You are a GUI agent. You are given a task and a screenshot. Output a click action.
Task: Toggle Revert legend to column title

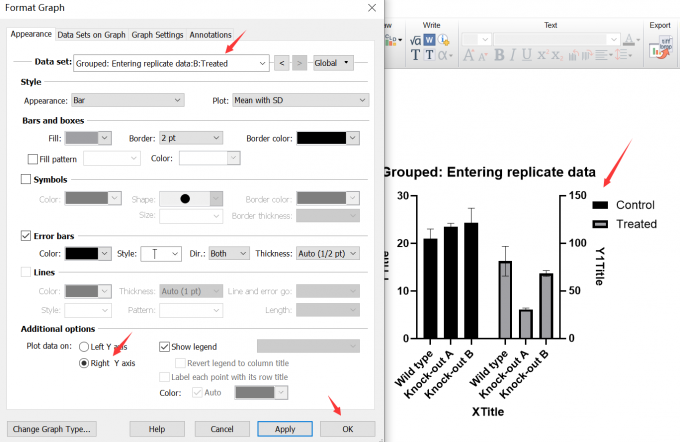pos(180,363)
